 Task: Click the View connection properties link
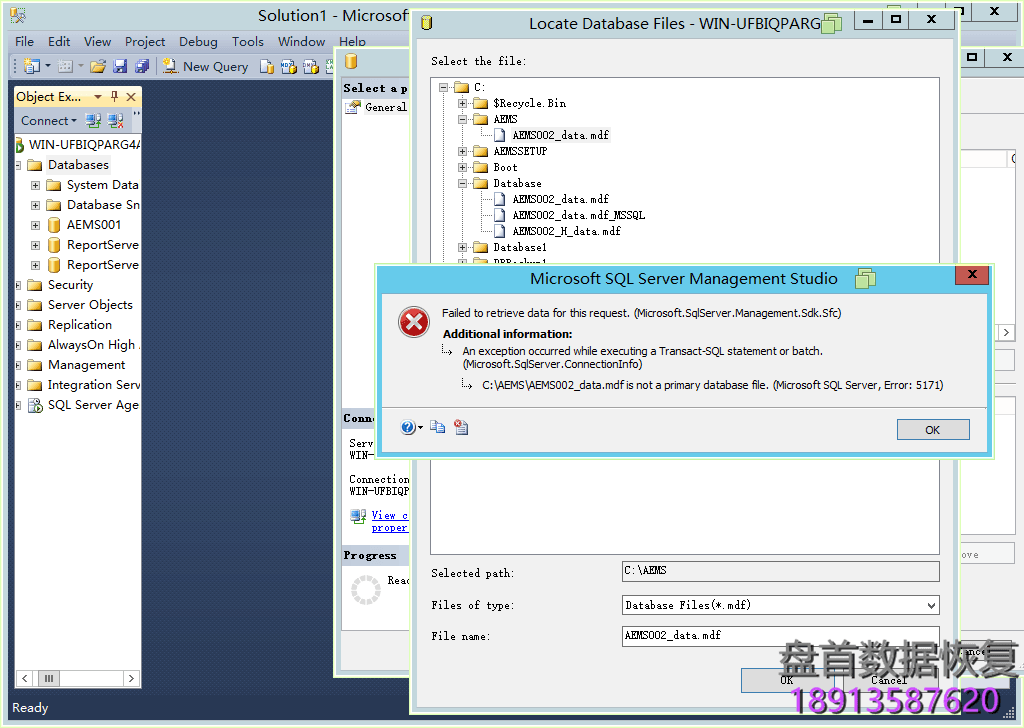[389, 521]
